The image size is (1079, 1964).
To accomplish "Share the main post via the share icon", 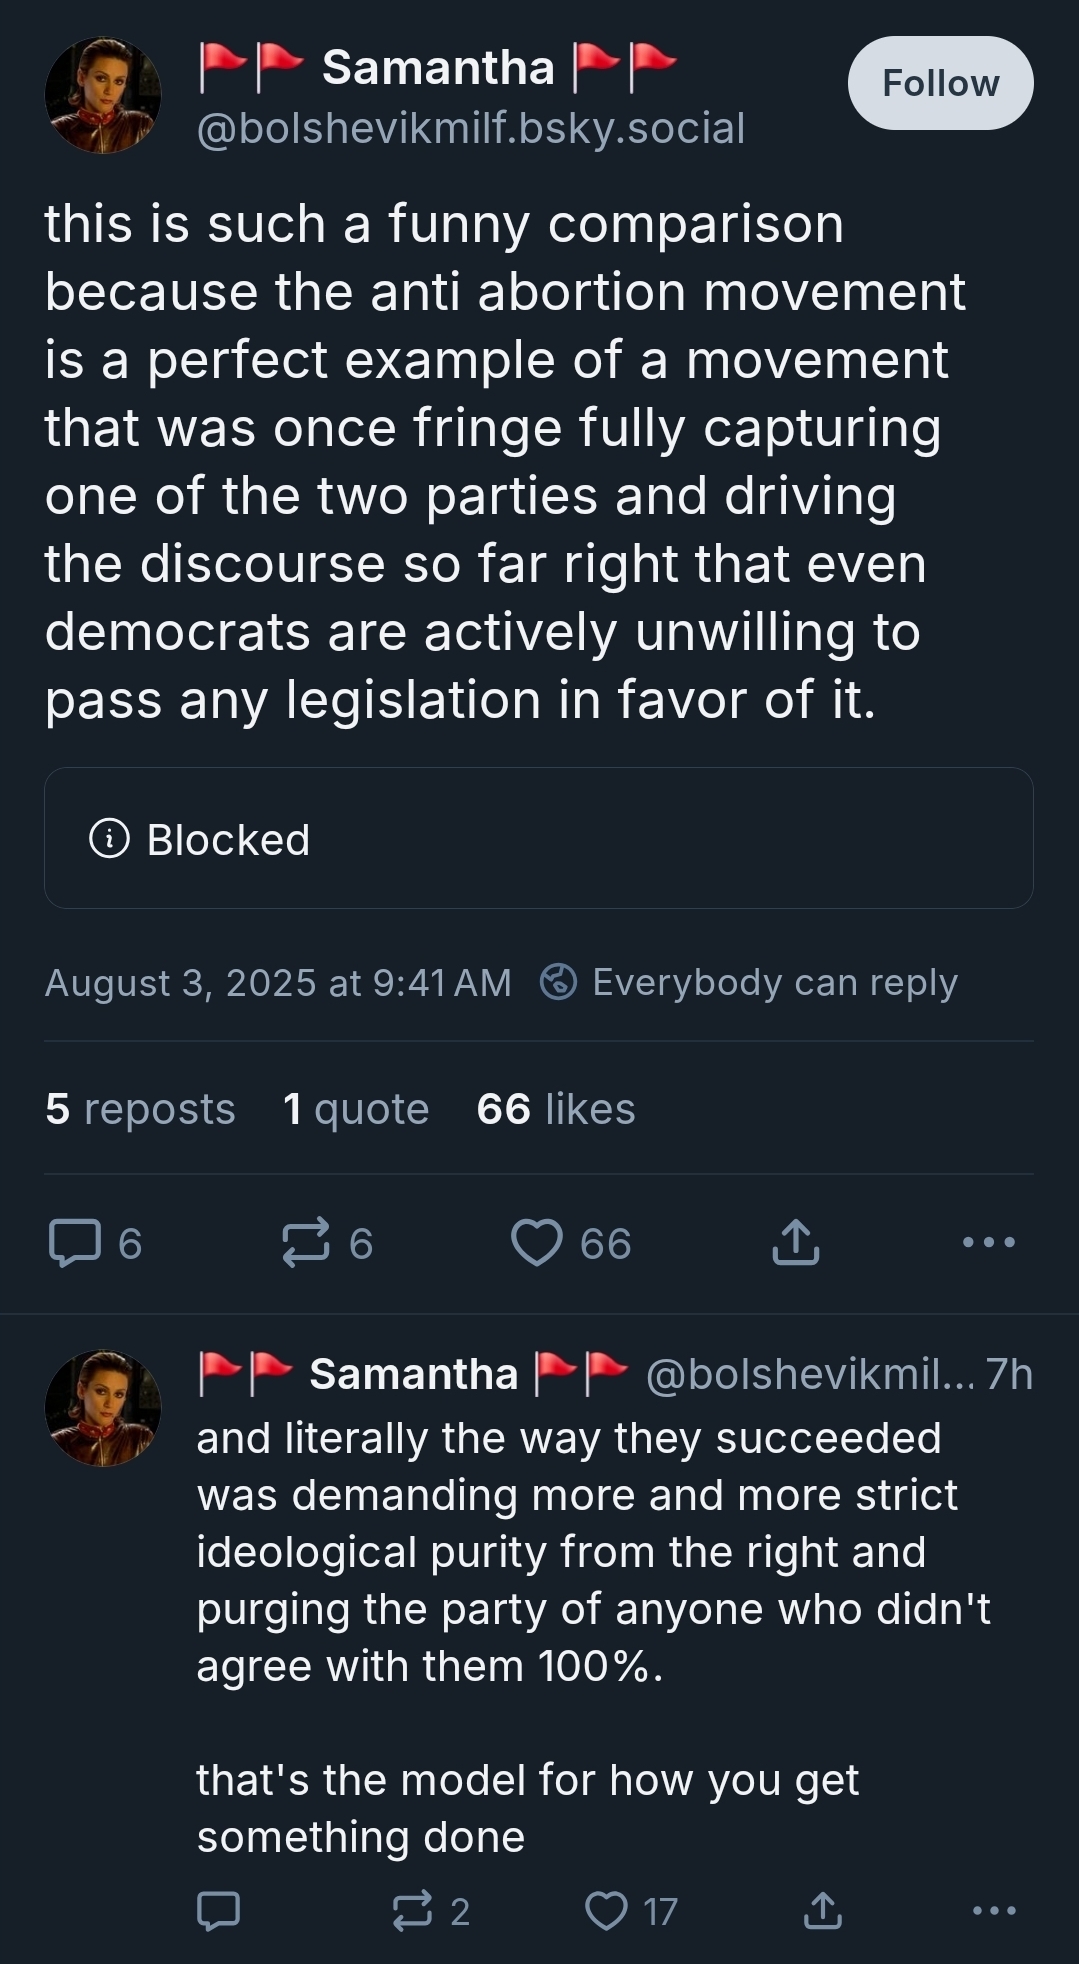I will click(x=796, y=1243).
